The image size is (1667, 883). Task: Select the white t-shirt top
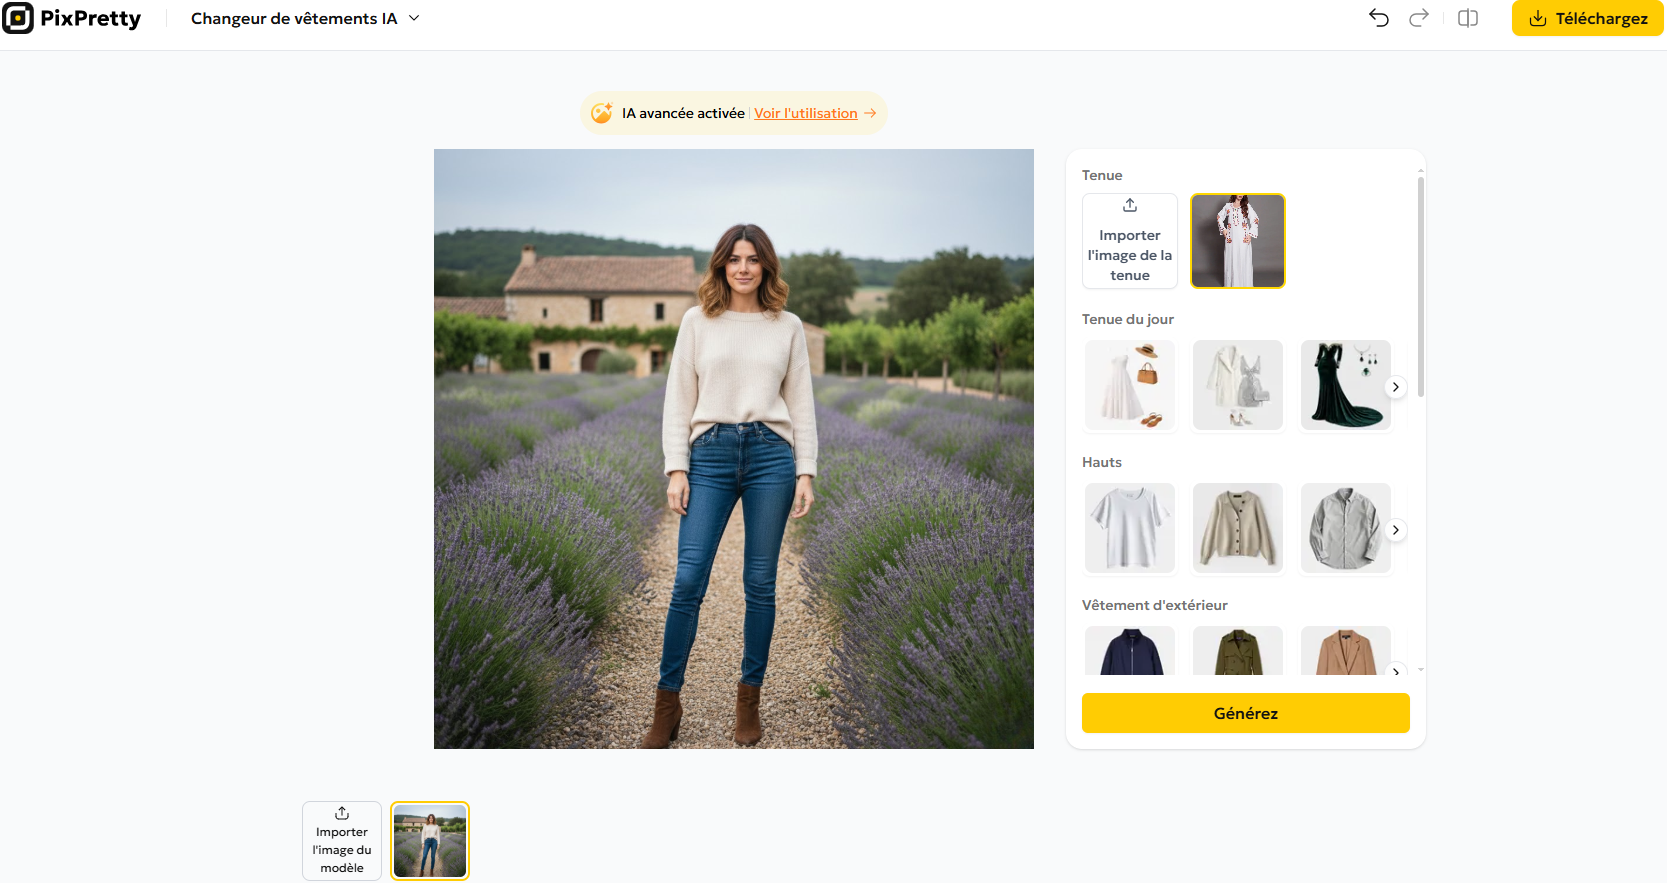click(x=1130, y=528)
